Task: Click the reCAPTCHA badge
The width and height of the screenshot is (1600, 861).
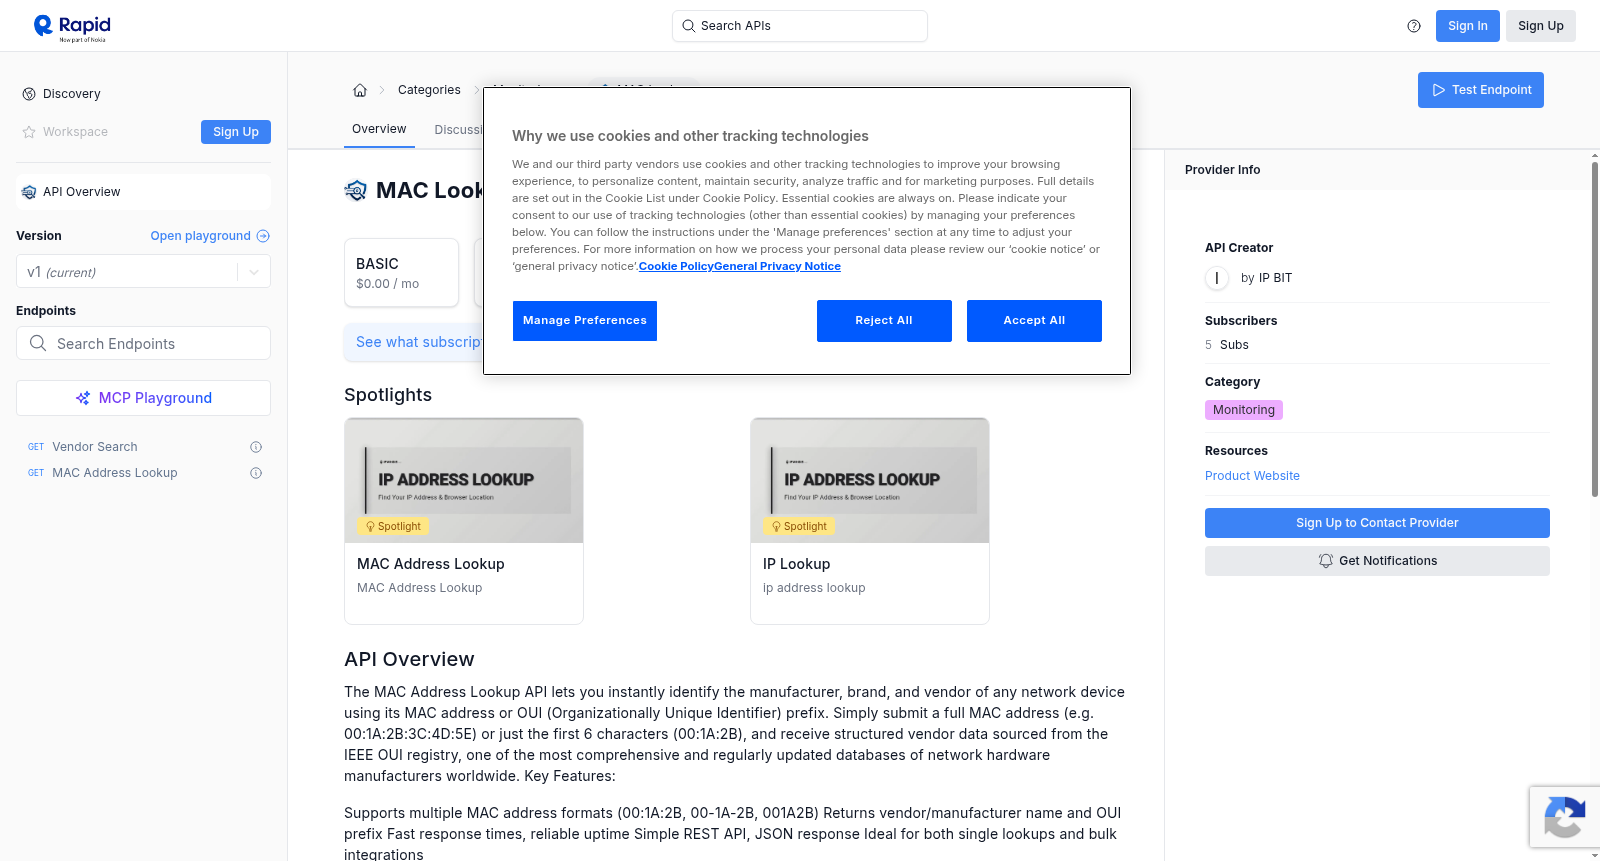Action: click(x=1564, y=817)
